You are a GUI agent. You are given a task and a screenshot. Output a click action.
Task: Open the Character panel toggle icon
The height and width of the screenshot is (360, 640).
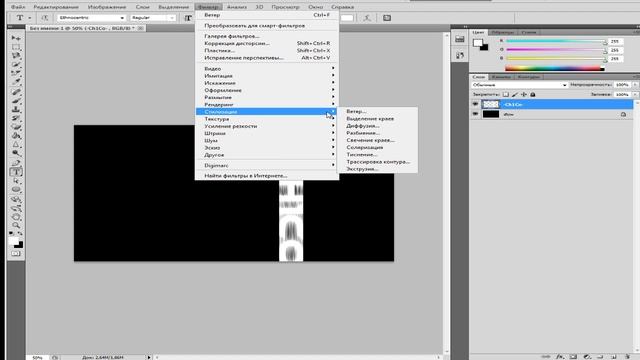coord(387,18)
